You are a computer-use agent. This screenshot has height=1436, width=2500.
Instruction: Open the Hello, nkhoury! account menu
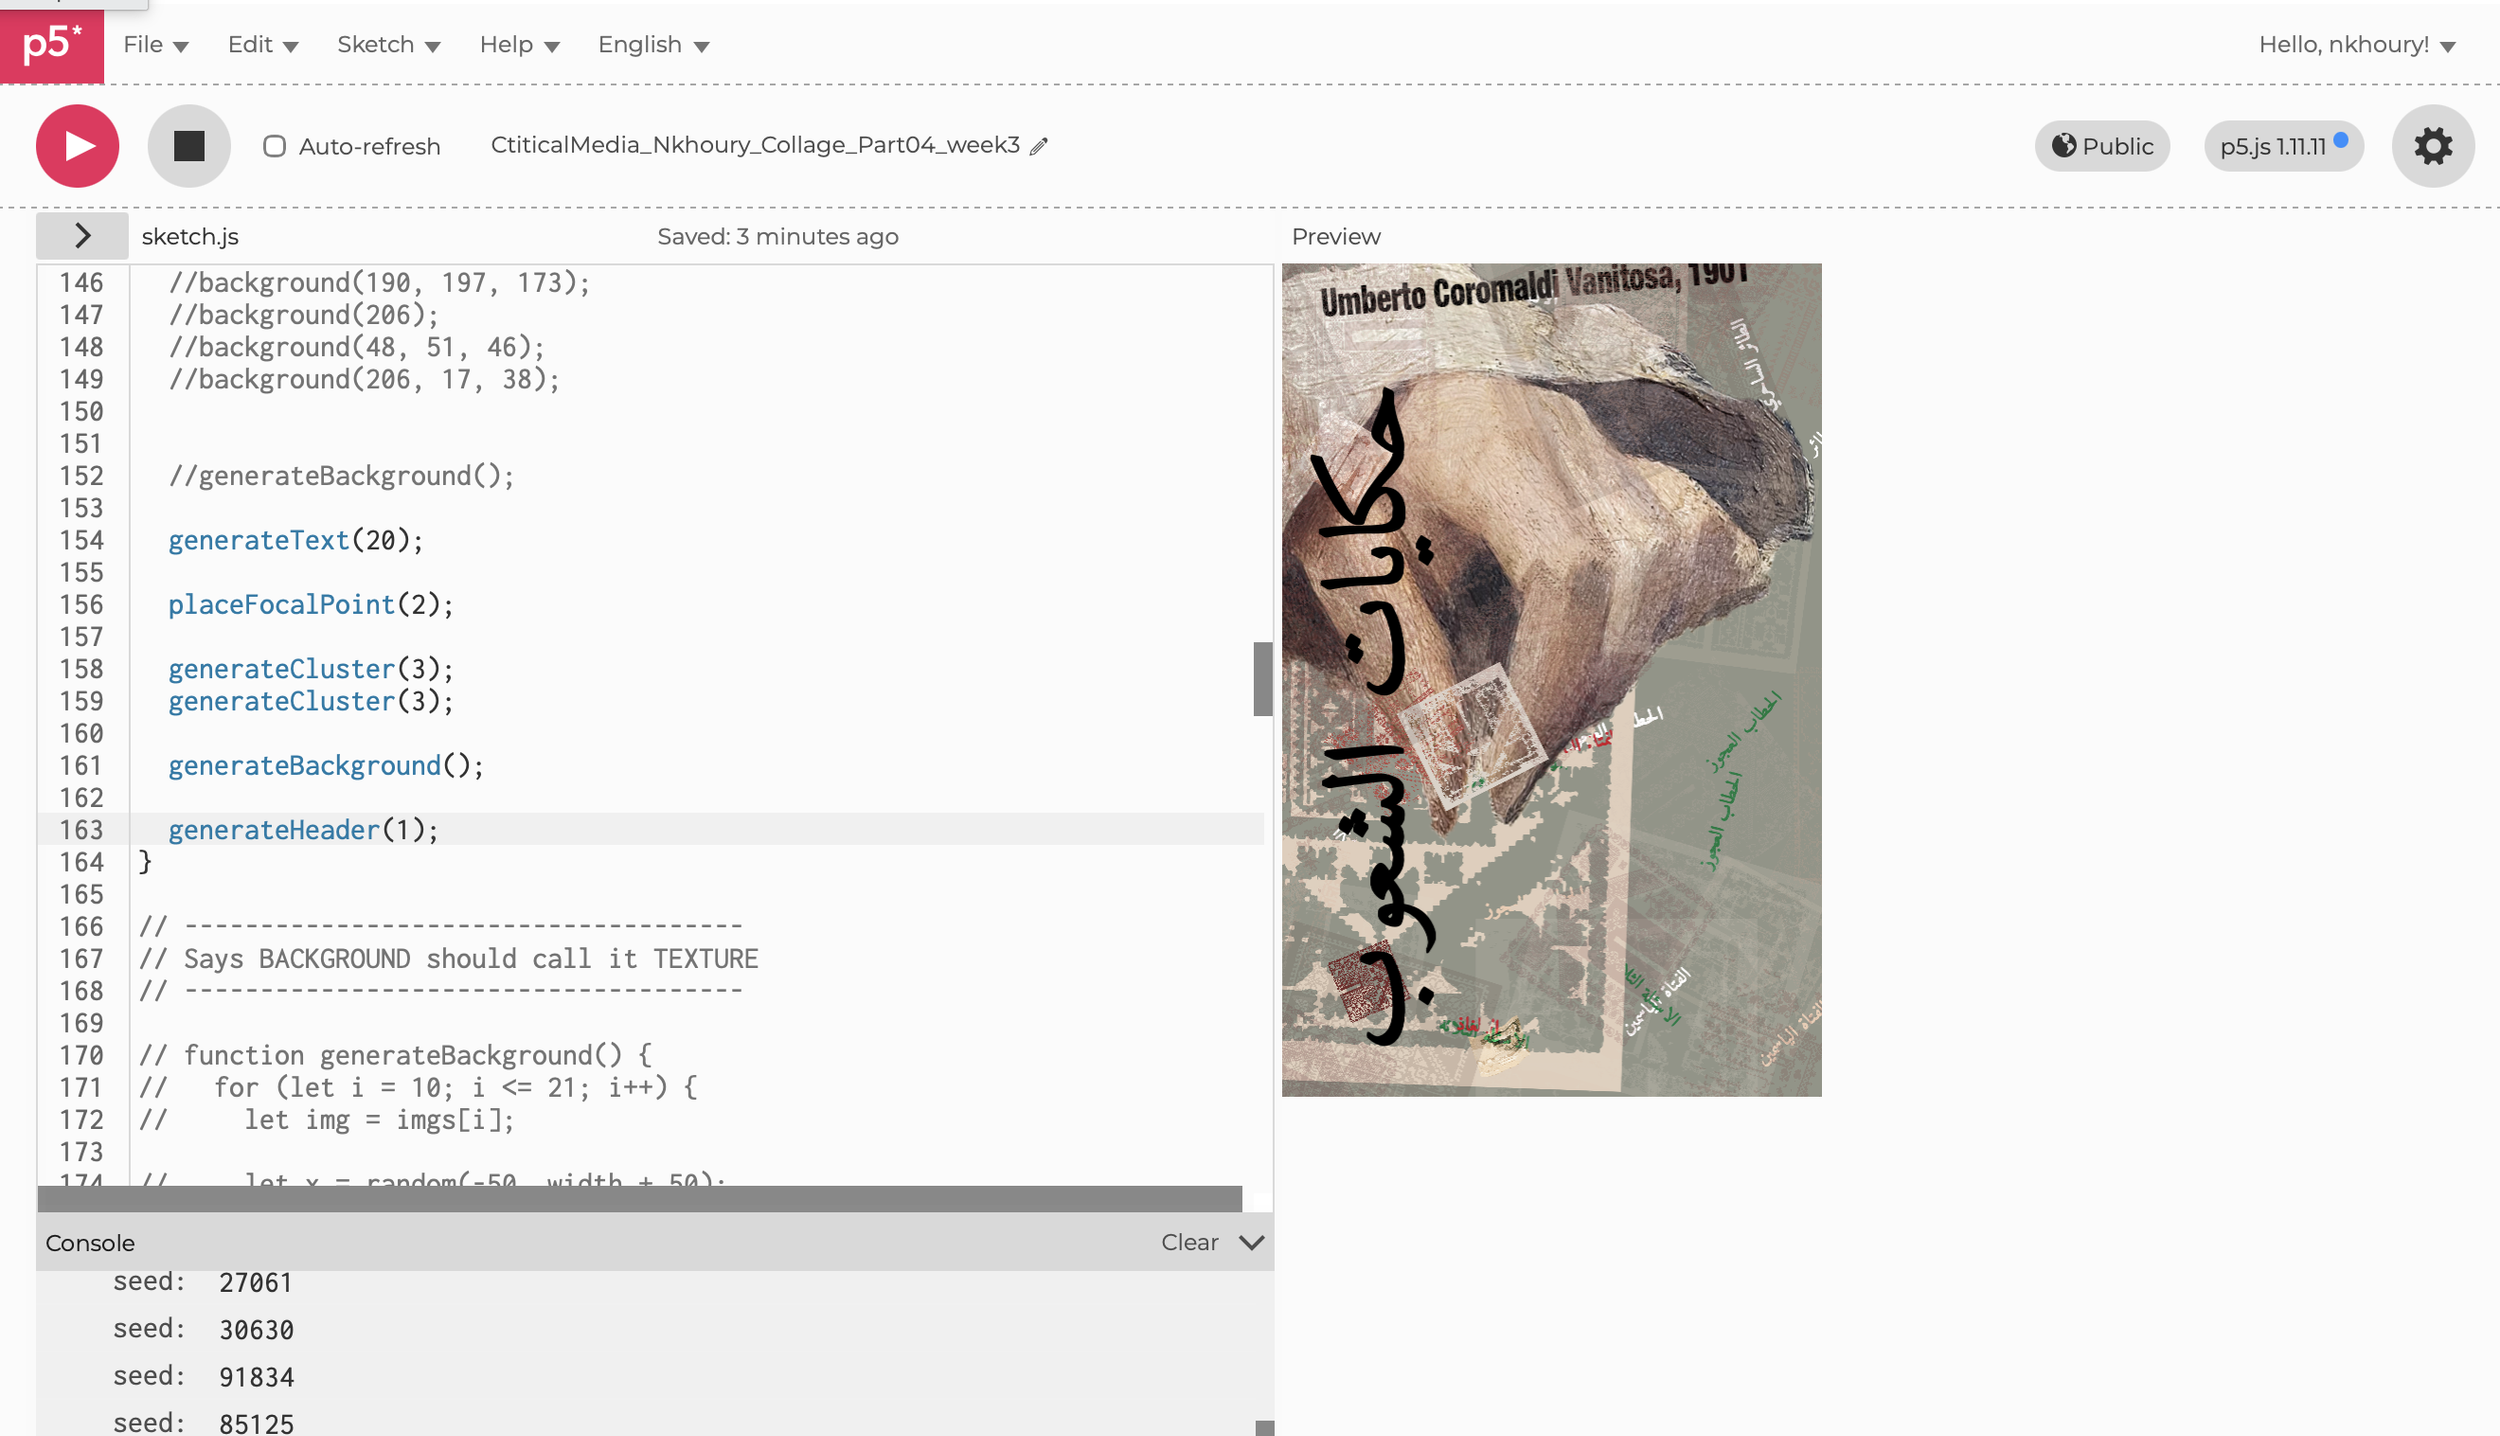point(2357,45)
